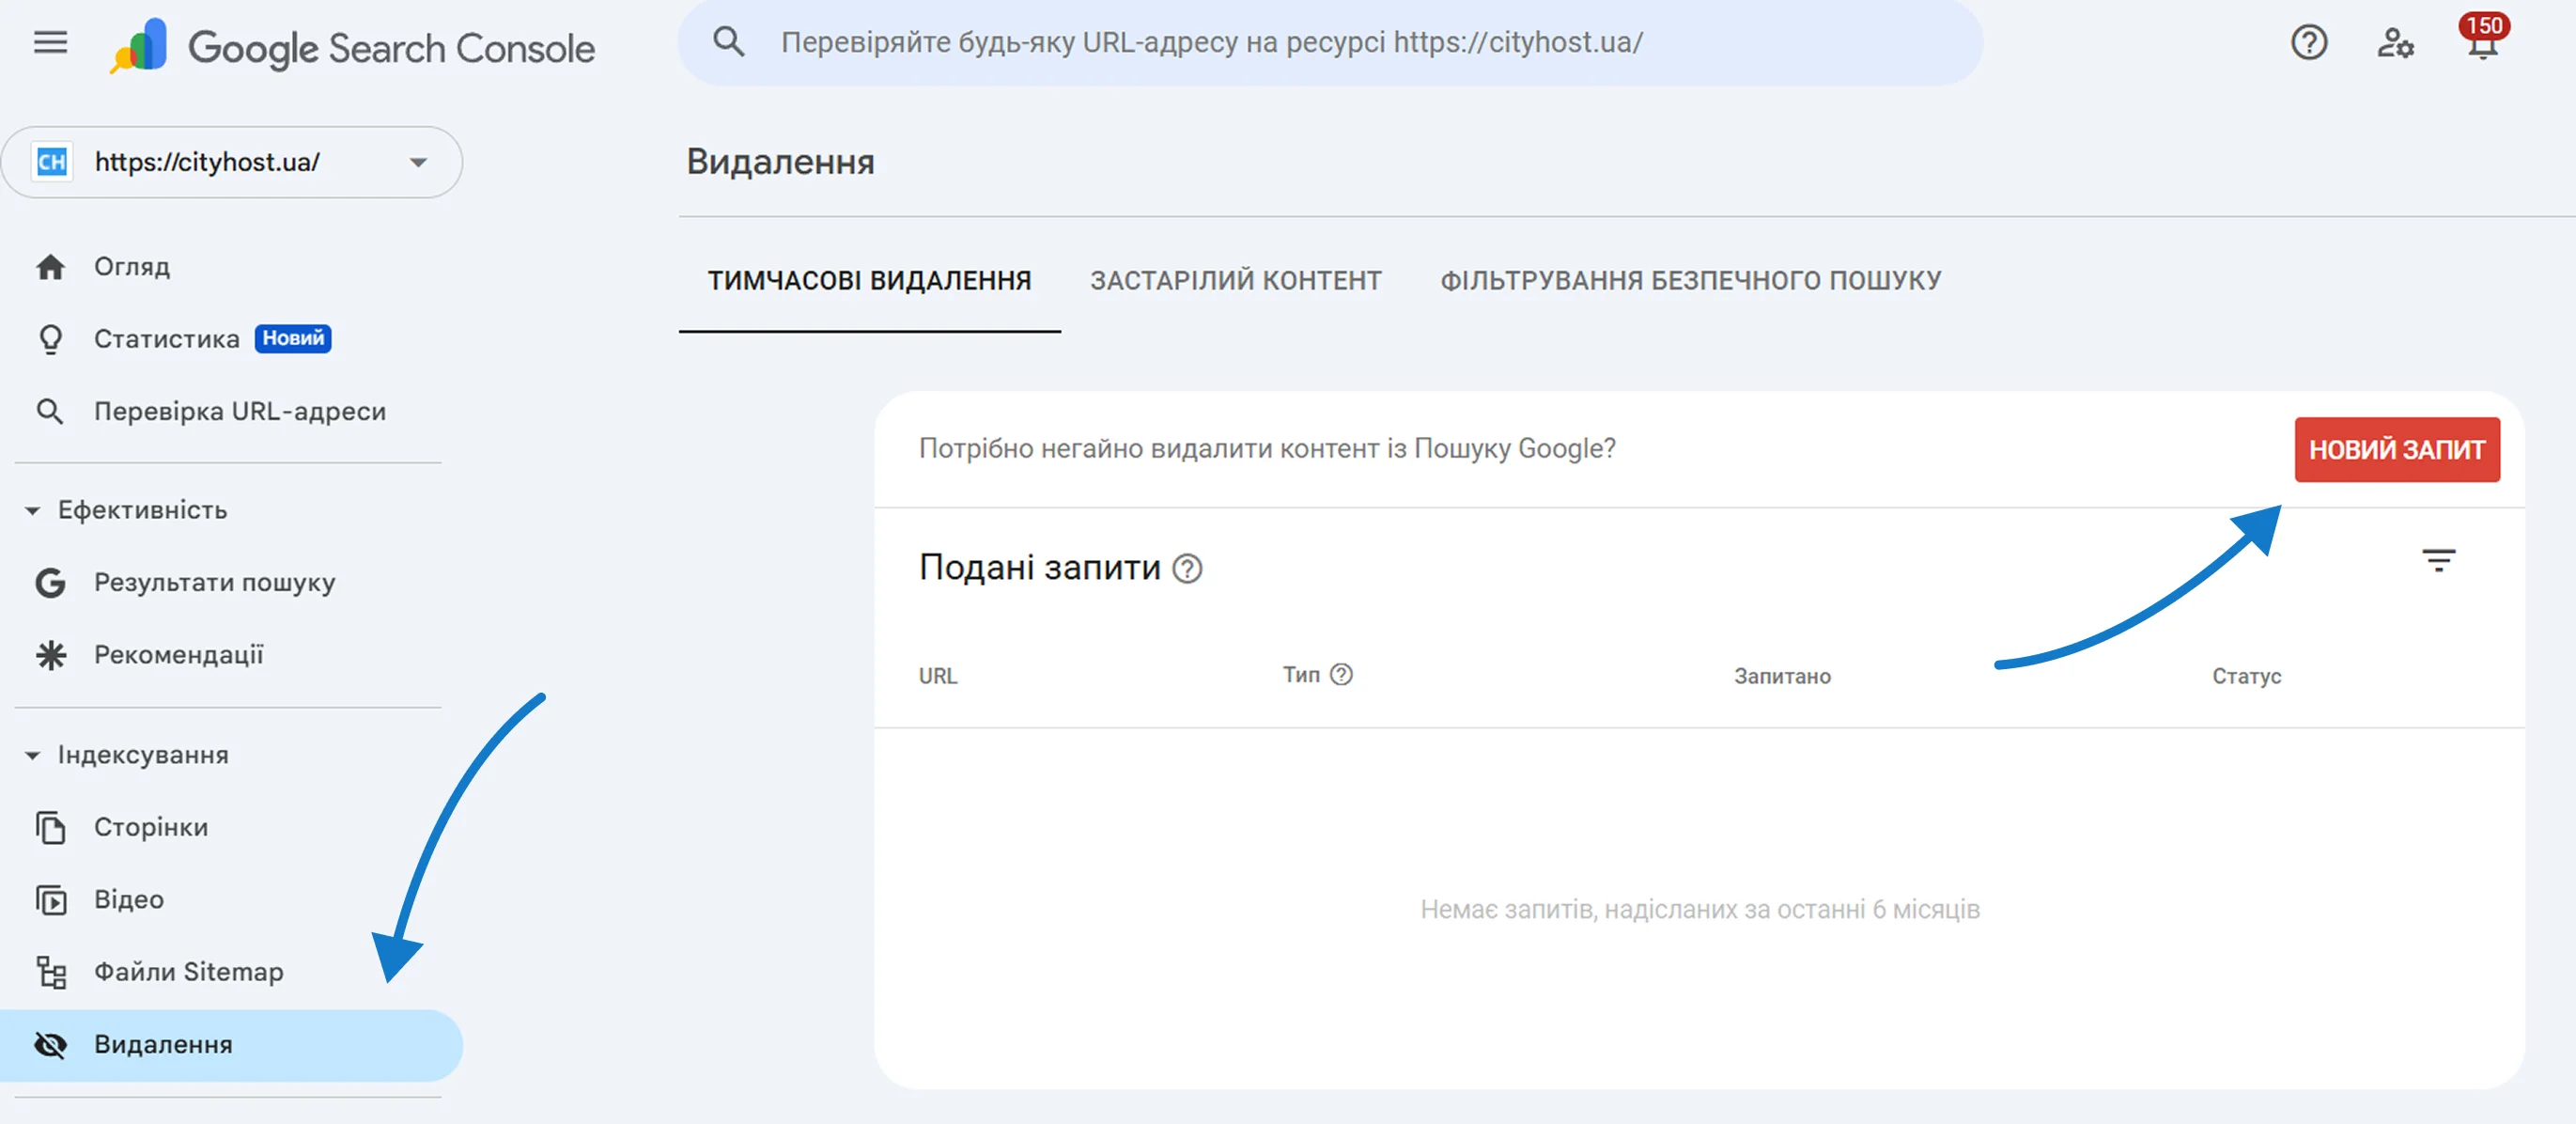
Task: Collapse the Індексування section
Action: 33,755
